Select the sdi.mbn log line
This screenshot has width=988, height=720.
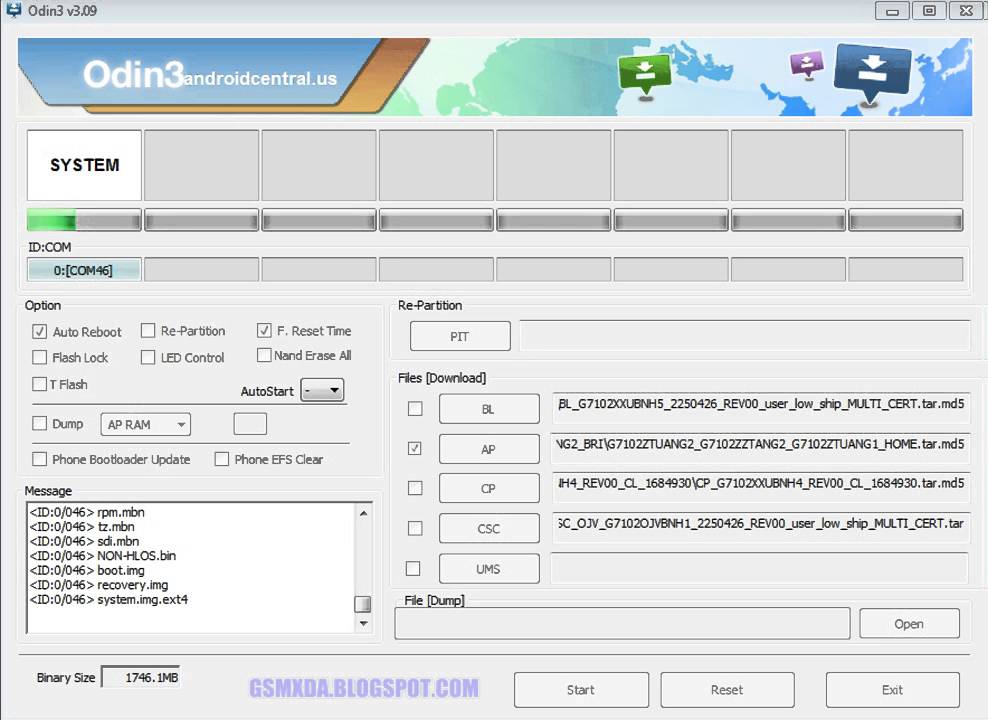point(84,541)
